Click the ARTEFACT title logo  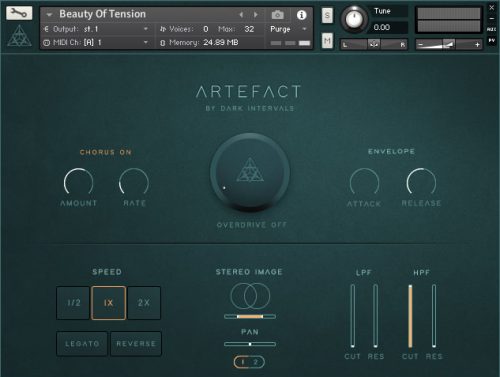pyautogui.click(x=249, y=92)
